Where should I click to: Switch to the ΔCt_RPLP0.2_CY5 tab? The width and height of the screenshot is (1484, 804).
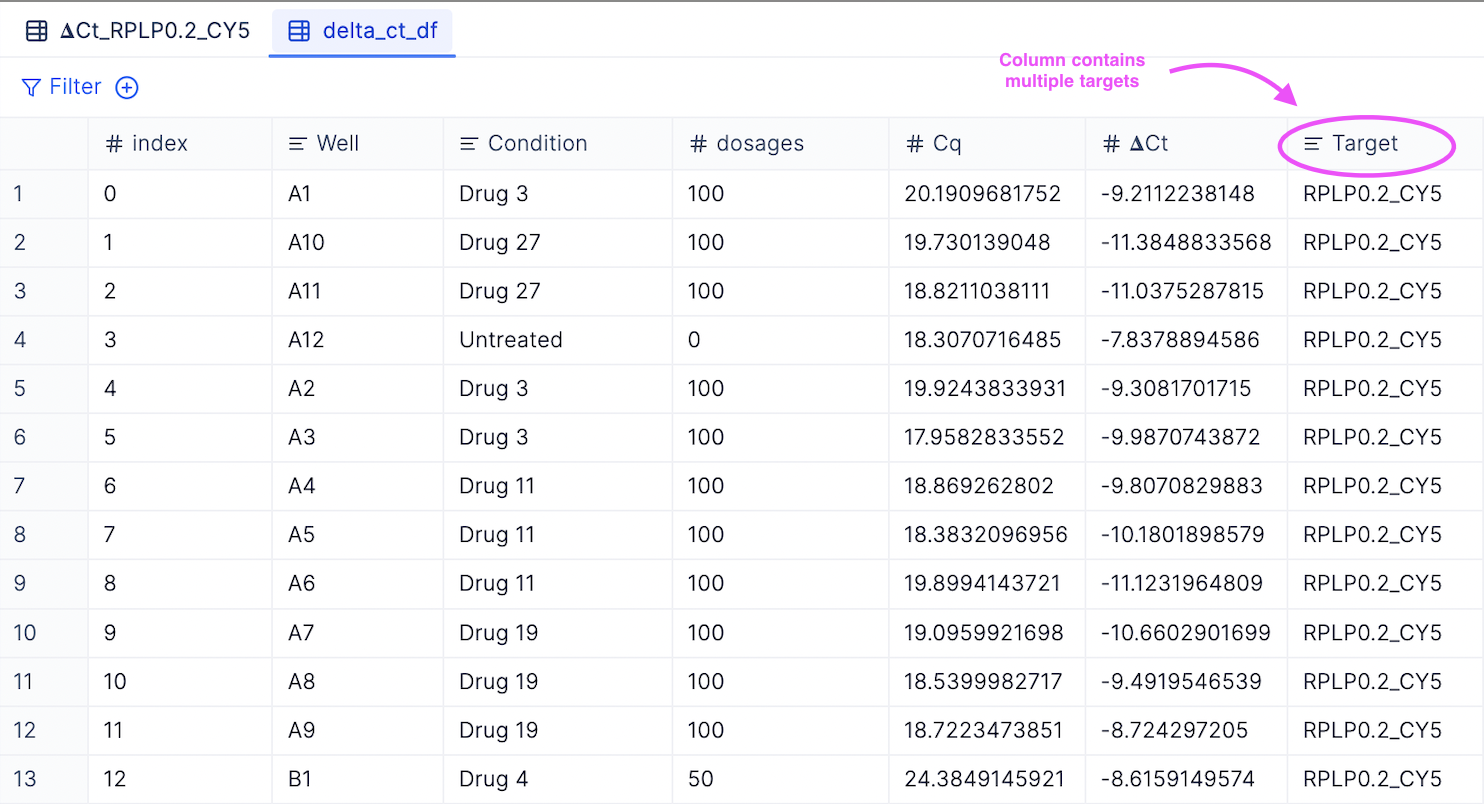[x=137, y=31]
